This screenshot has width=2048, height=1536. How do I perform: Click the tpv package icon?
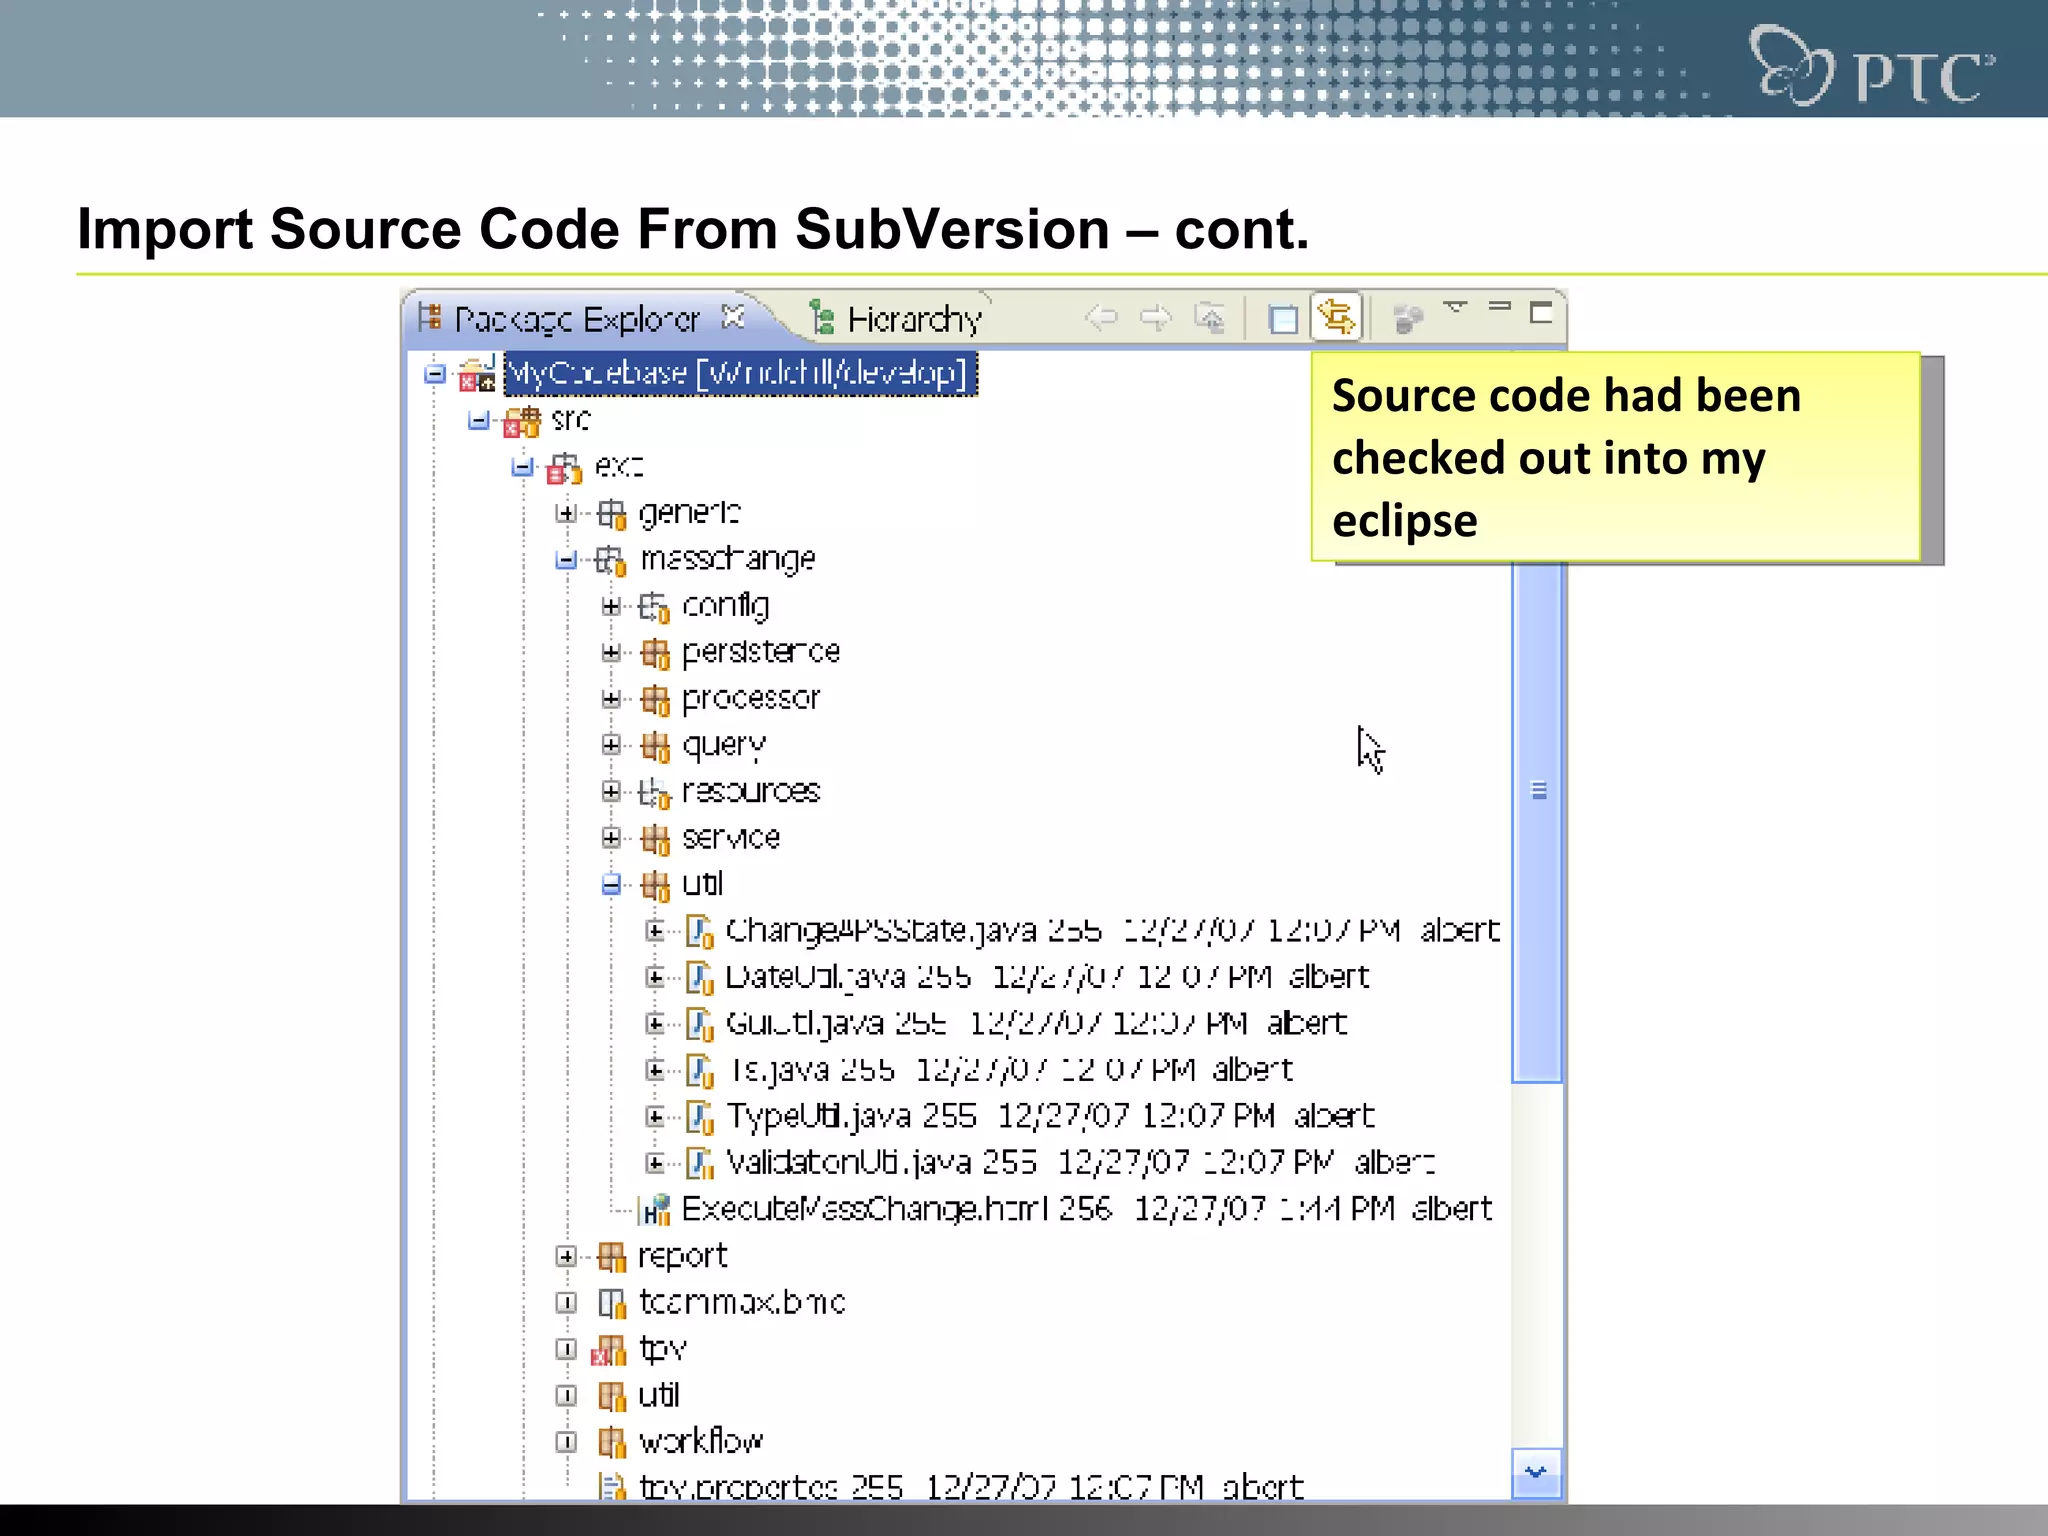tap(609, 1350)
